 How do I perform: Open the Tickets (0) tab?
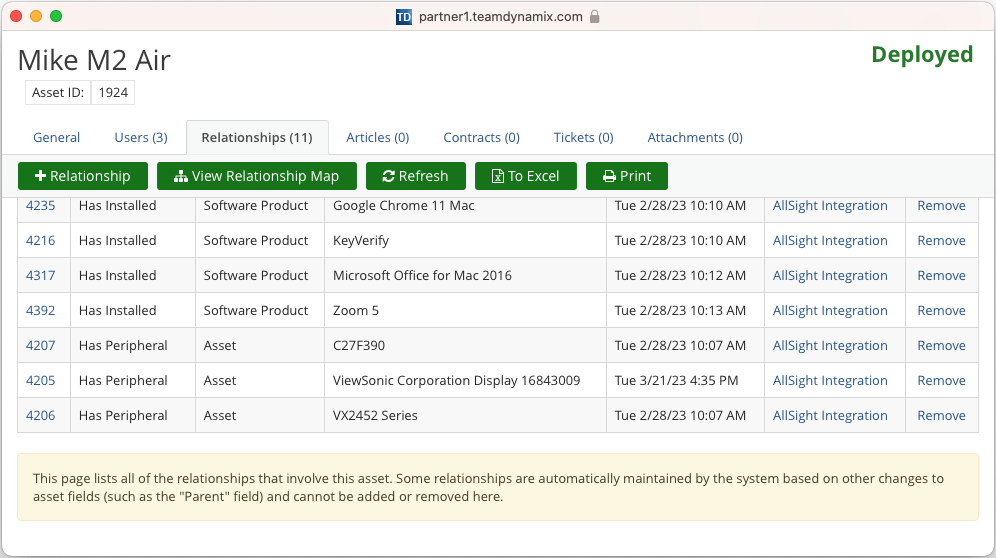click(x=584, y=137)
